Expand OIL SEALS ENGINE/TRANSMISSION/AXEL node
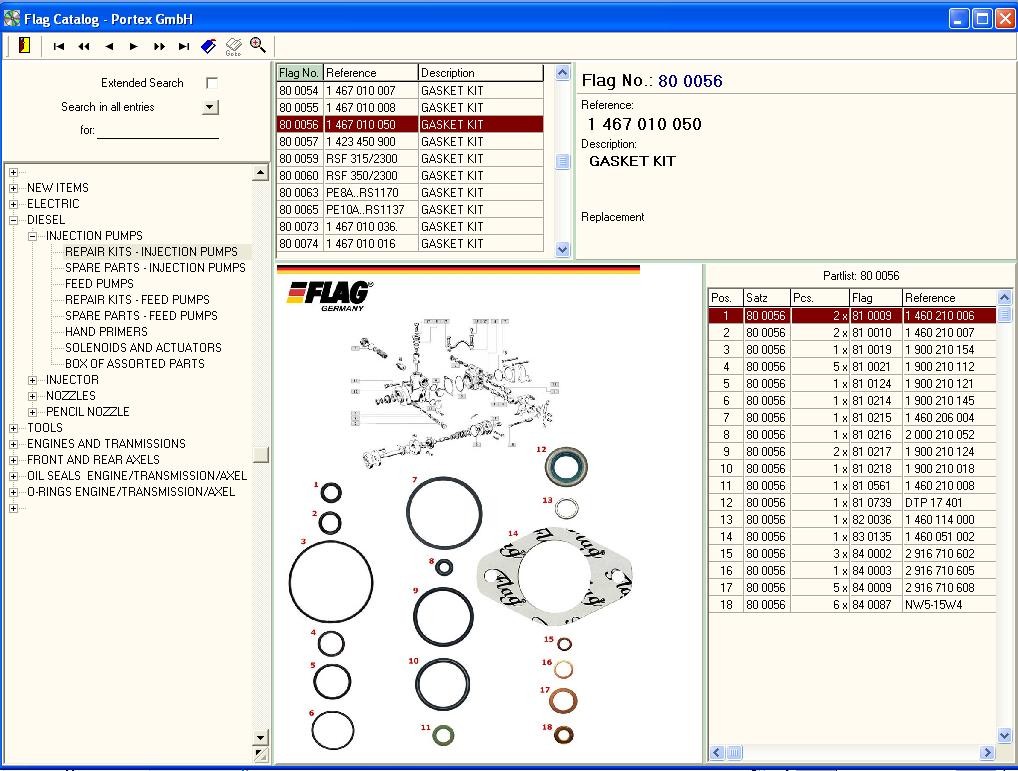The width and height of the screenshot is (1018, 771). [14, 476]
